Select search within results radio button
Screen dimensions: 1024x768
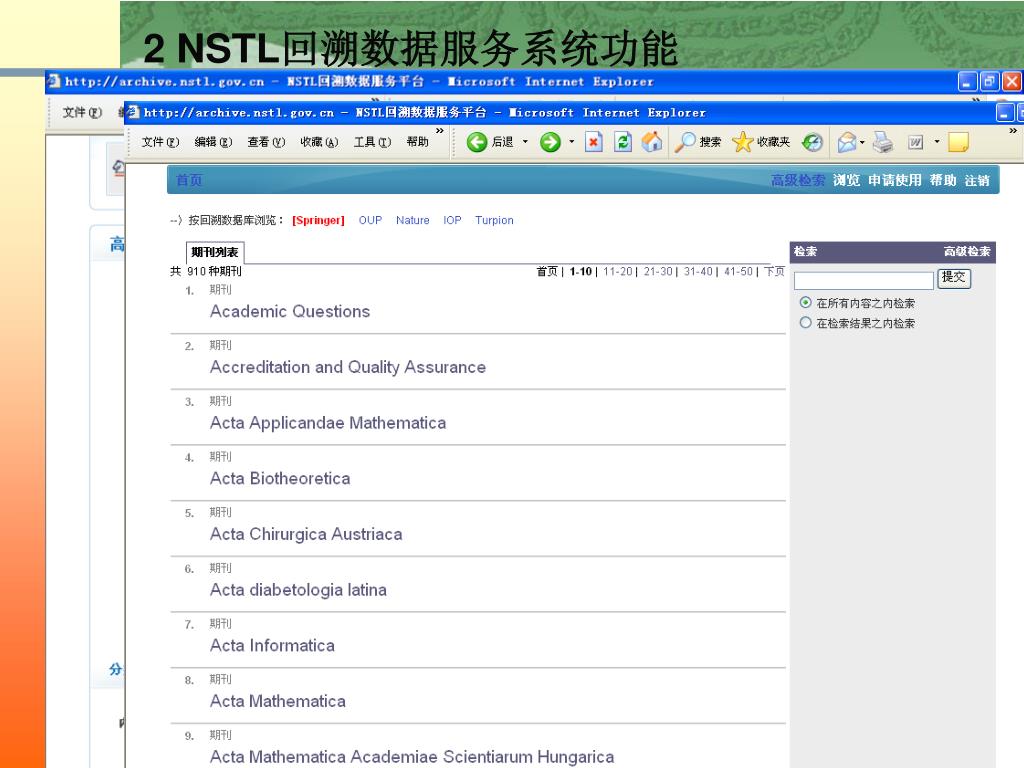(x=806, y=323)
